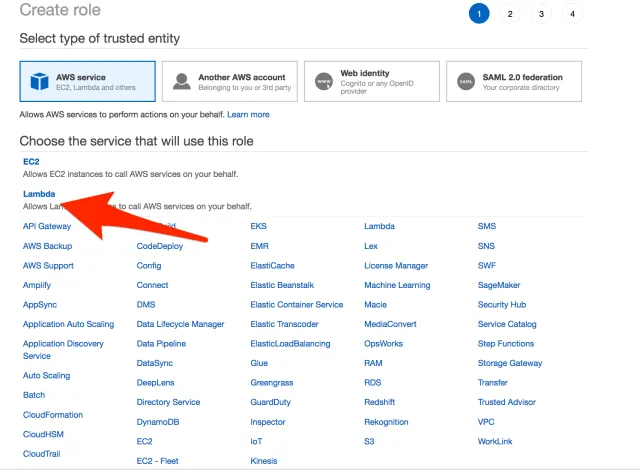Select Connect service
This screenshot has width=640, height=471.
[152, 285]
